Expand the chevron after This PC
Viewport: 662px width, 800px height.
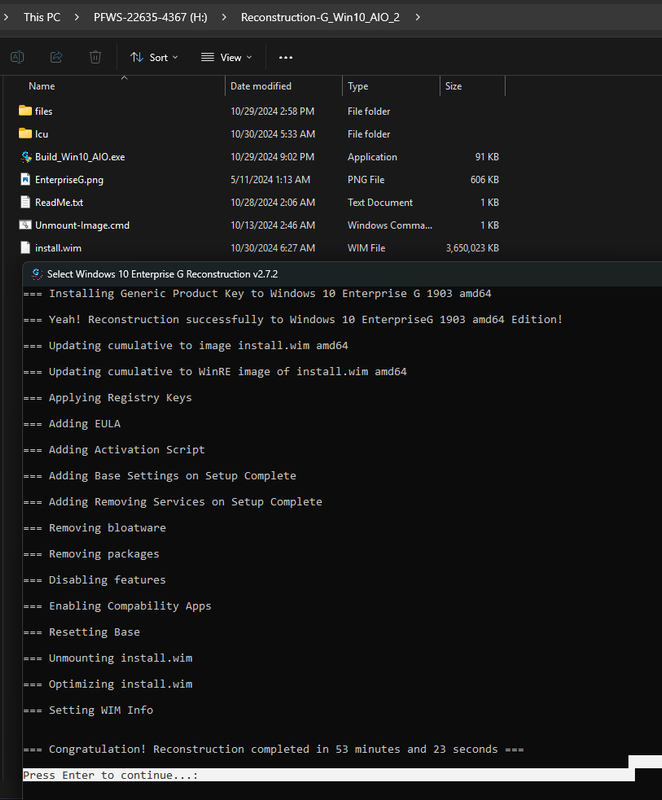[x=77, y=17]
